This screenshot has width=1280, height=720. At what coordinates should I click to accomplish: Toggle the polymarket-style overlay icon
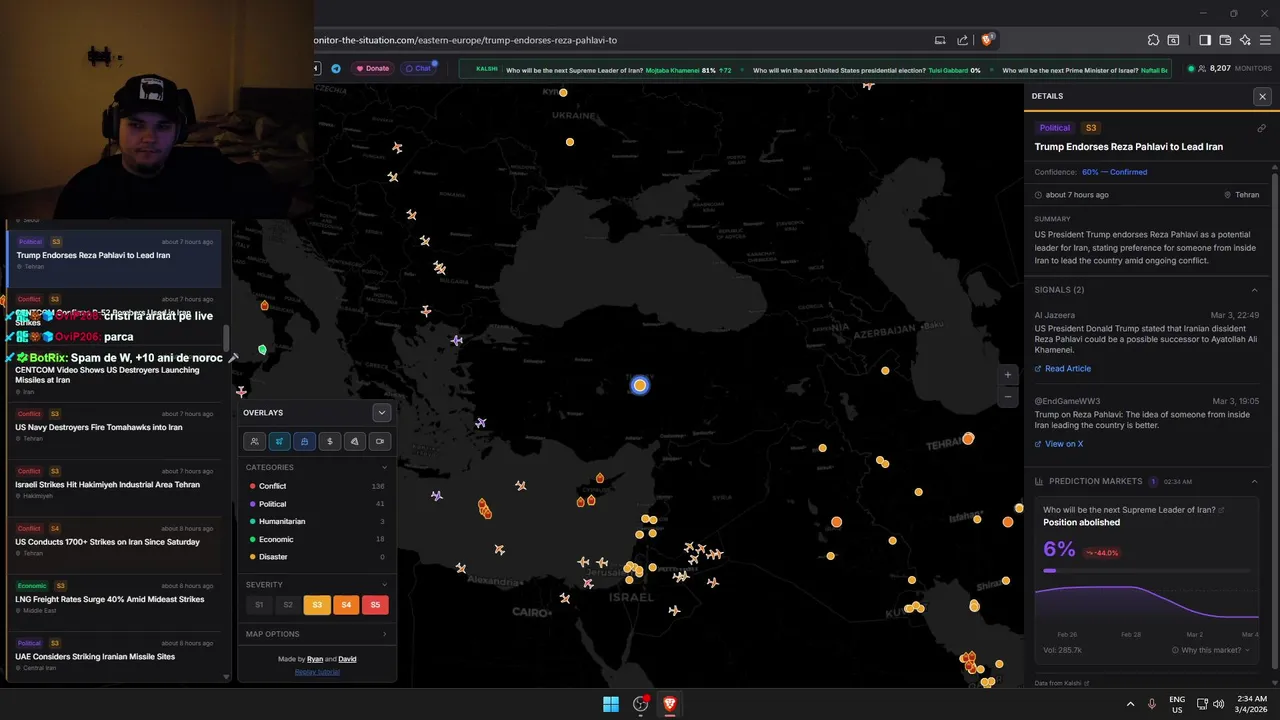tap(354, 441)
